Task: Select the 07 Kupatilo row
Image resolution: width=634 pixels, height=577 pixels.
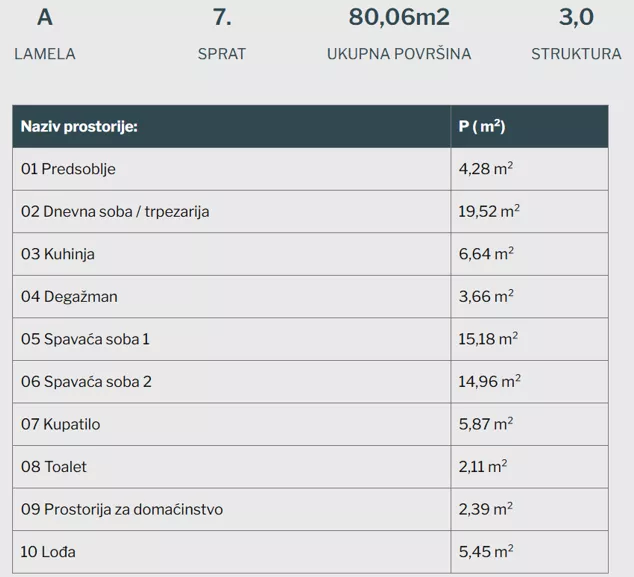Action: 61,424
